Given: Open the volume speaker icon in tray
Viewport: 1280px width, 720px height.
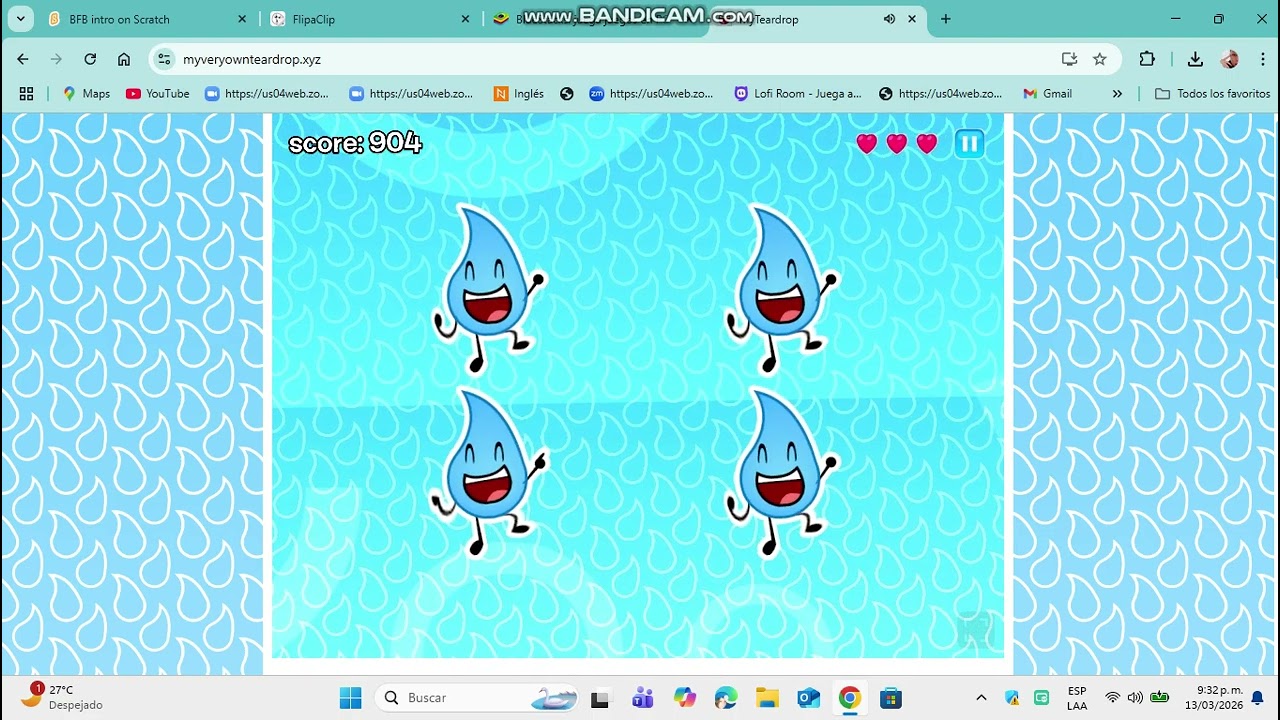Looking at the screenshot, I should [x=1135, y=698].
